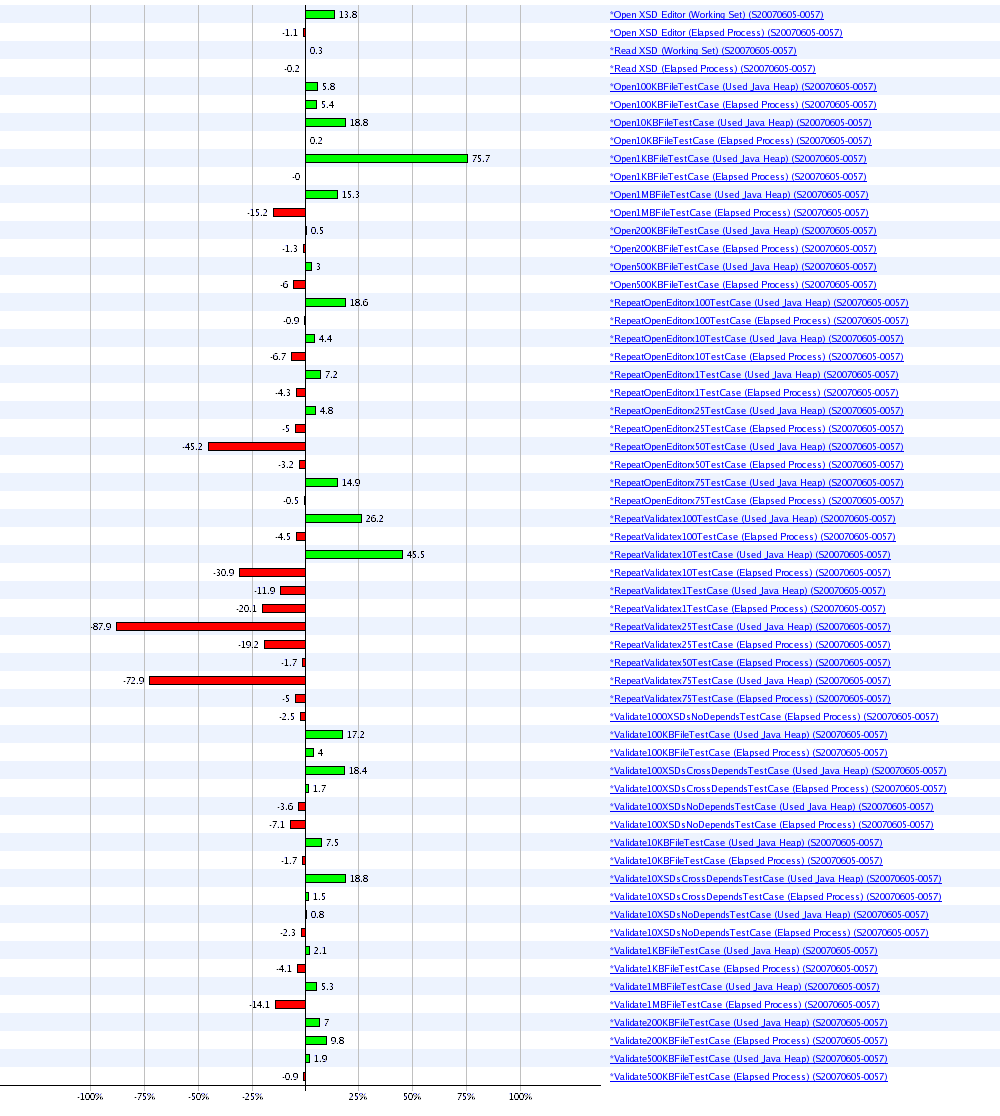Open the RepeatValidatex25TestCase (Used Java Heap) link

tap(749, 627)
